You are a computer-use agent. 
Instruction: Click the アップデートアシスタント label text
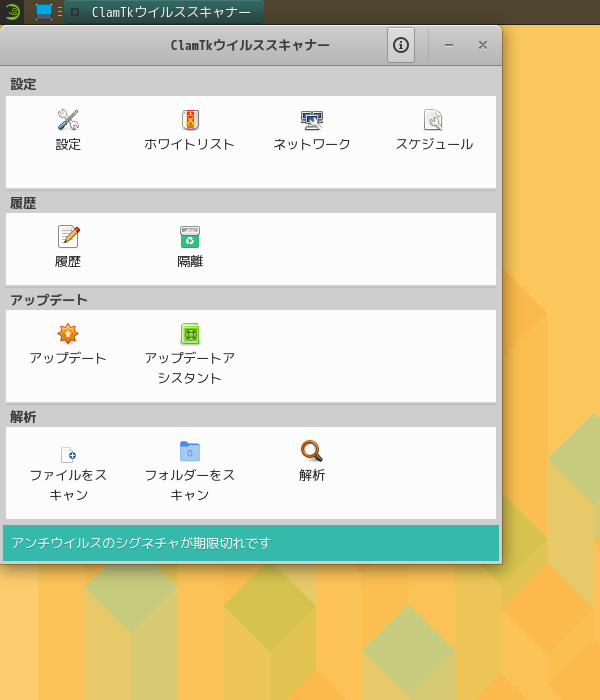(189, 368)
